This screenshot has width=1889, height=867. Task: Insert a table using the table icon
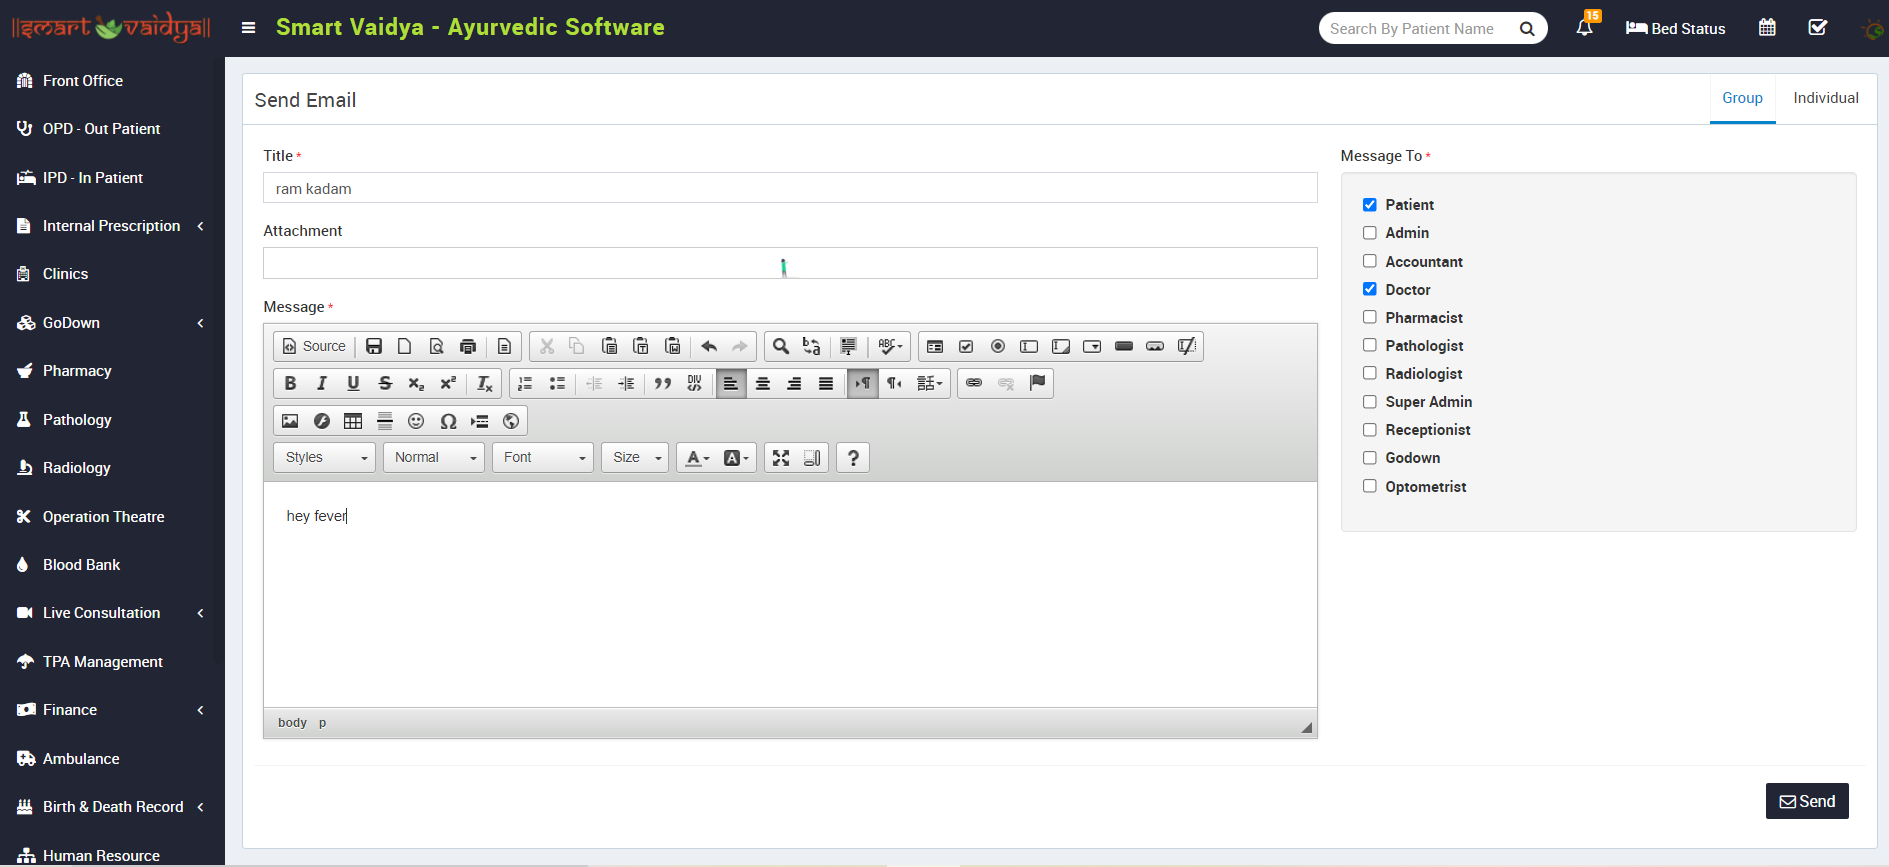click(353, 421)
